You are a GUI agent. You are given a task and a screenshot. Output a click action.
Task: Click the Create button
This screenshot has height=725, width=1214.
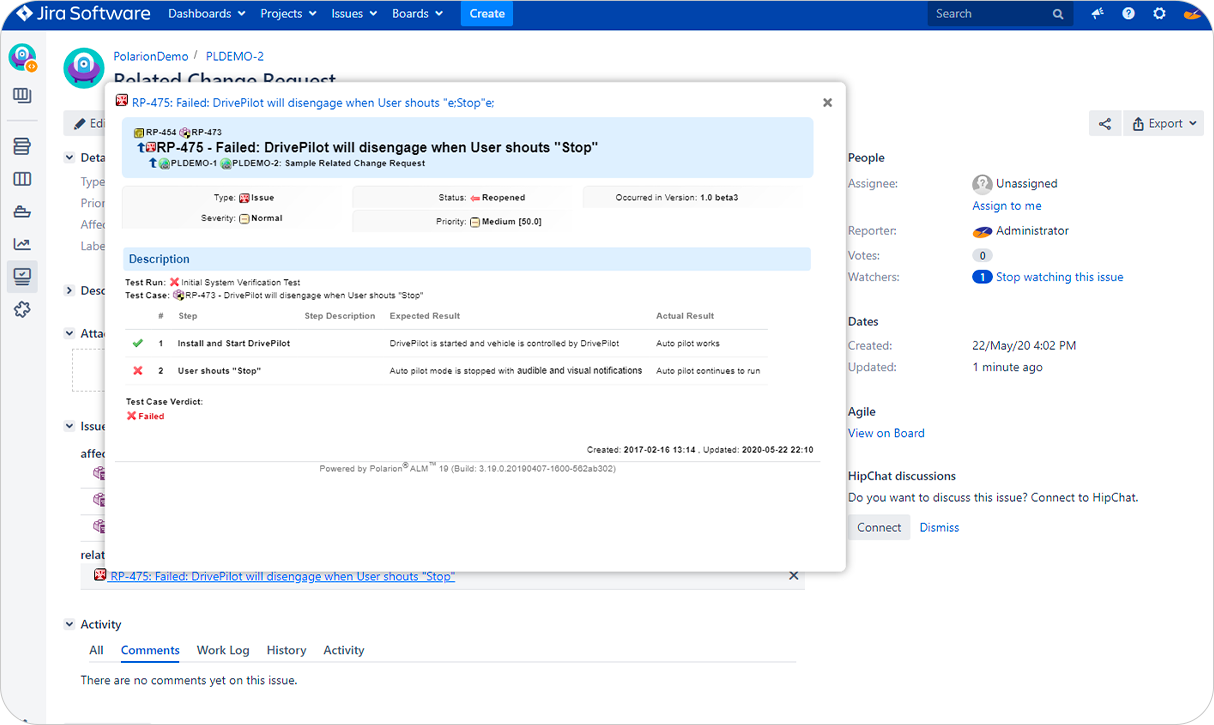[x=487, y=14]
